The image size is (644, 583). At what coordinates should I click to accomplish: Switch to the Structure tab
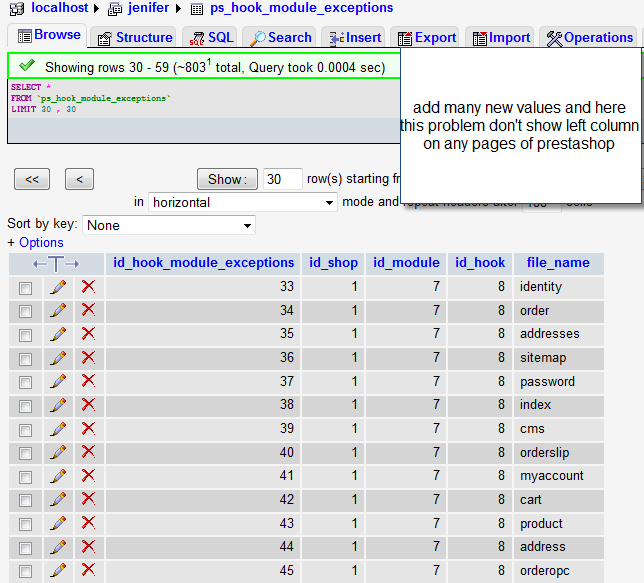(x=134, y=37)
